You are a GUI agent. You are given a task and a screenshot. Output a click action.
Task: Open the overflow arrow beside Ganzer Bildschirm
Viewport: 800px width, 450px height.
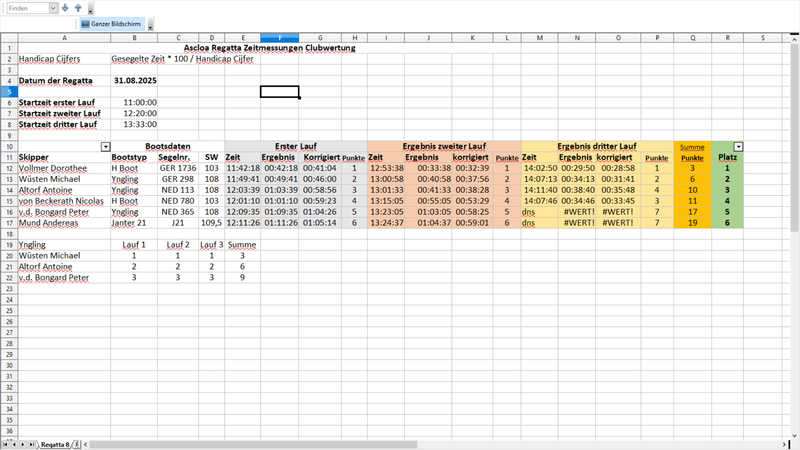(x=150, y=24)
